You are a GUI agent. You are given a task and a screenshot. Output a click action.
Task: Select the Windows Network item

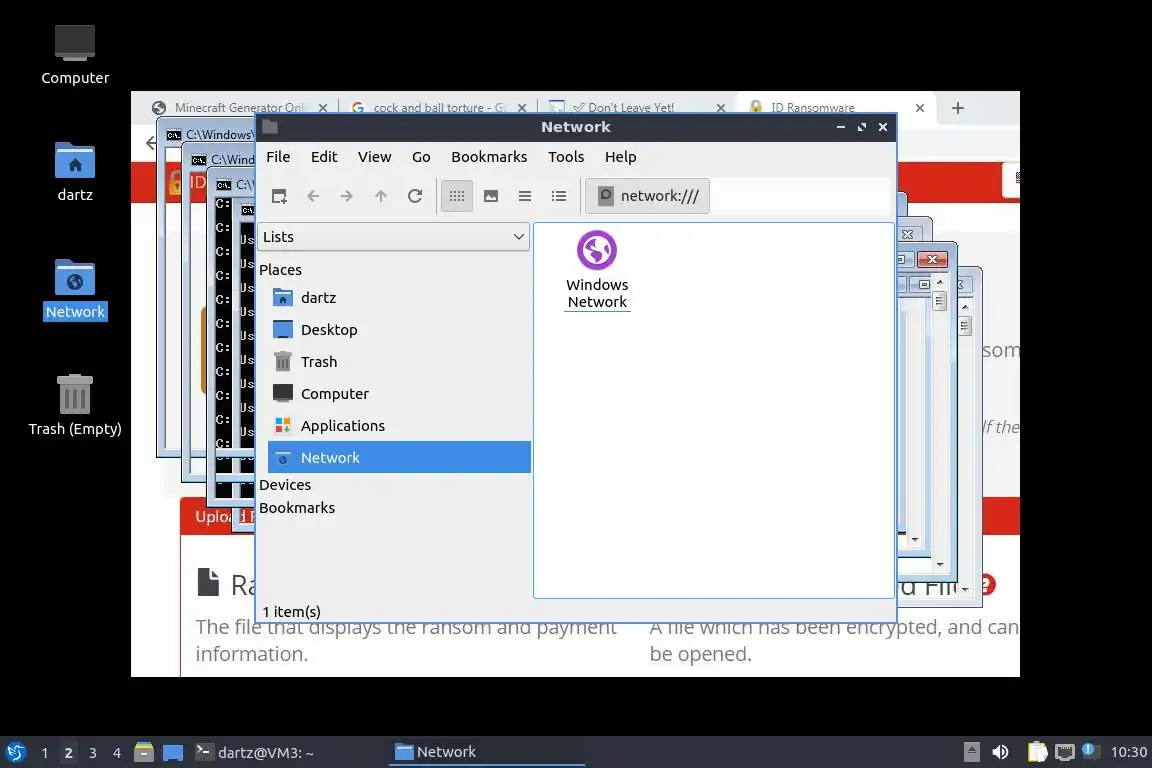pyautogui.click(x=597, y=270)
